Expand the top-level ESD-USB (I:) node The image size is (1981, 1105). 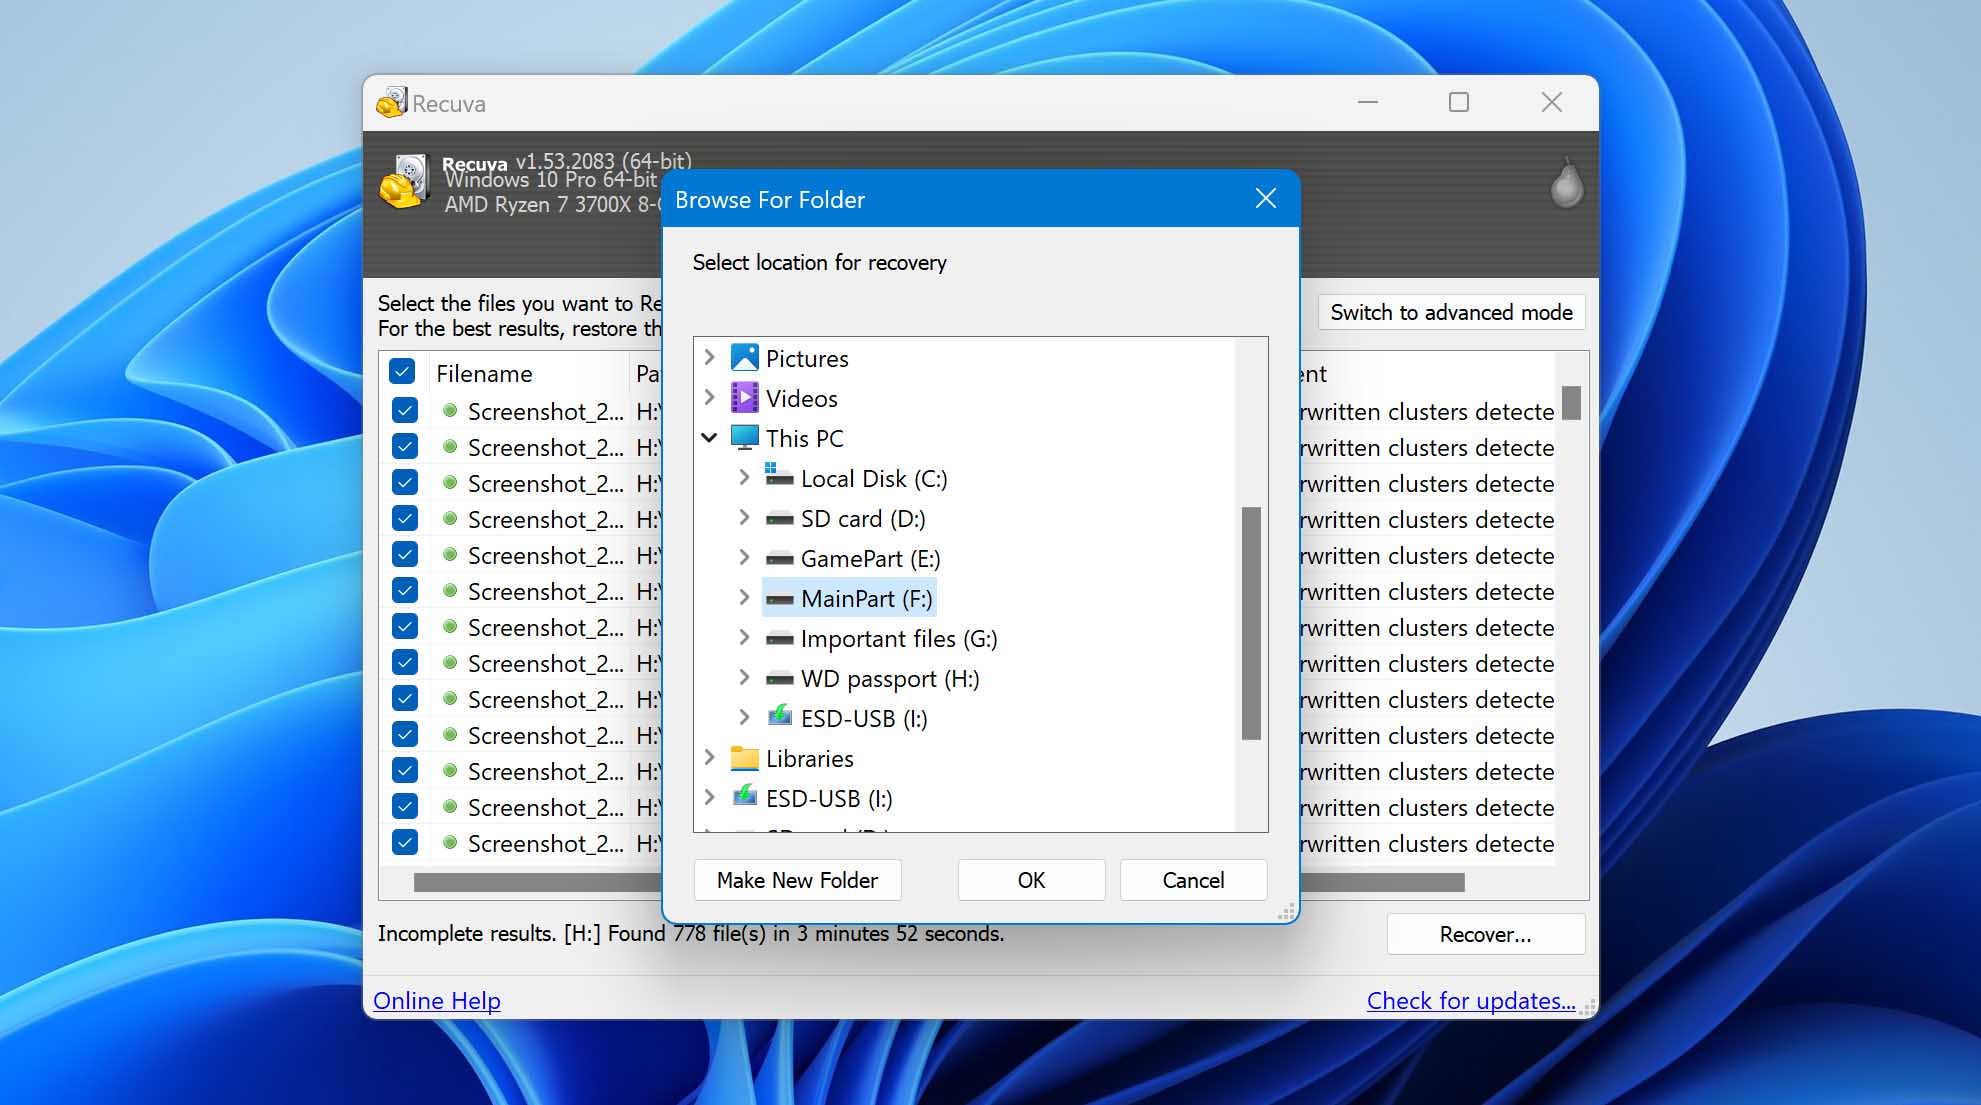click(709, 797)
